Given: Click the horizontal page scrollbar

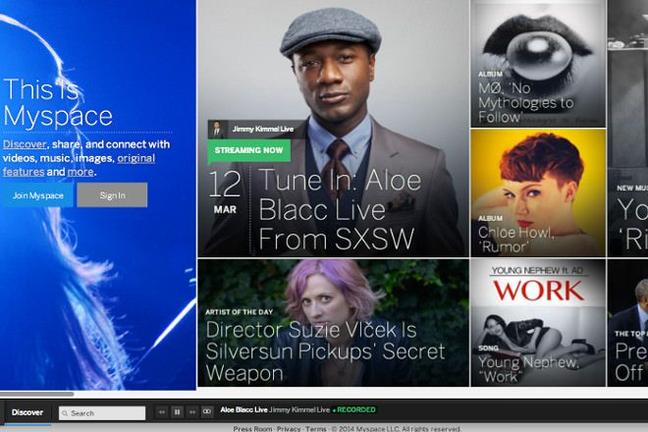Looking at the screenshot, I should coord(37,394).
